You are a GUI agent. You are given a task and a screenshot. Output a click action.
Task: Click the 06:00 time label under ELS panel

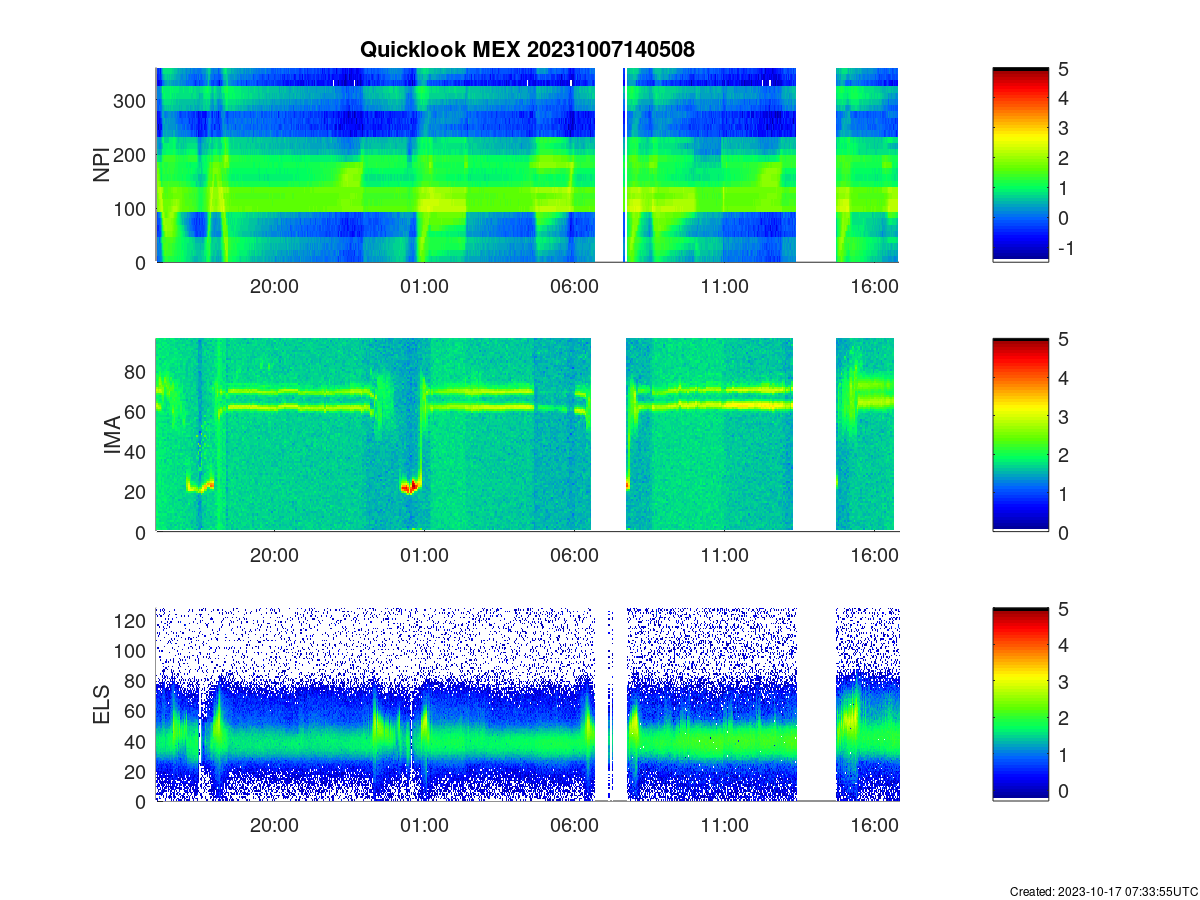tap(574, 825)
